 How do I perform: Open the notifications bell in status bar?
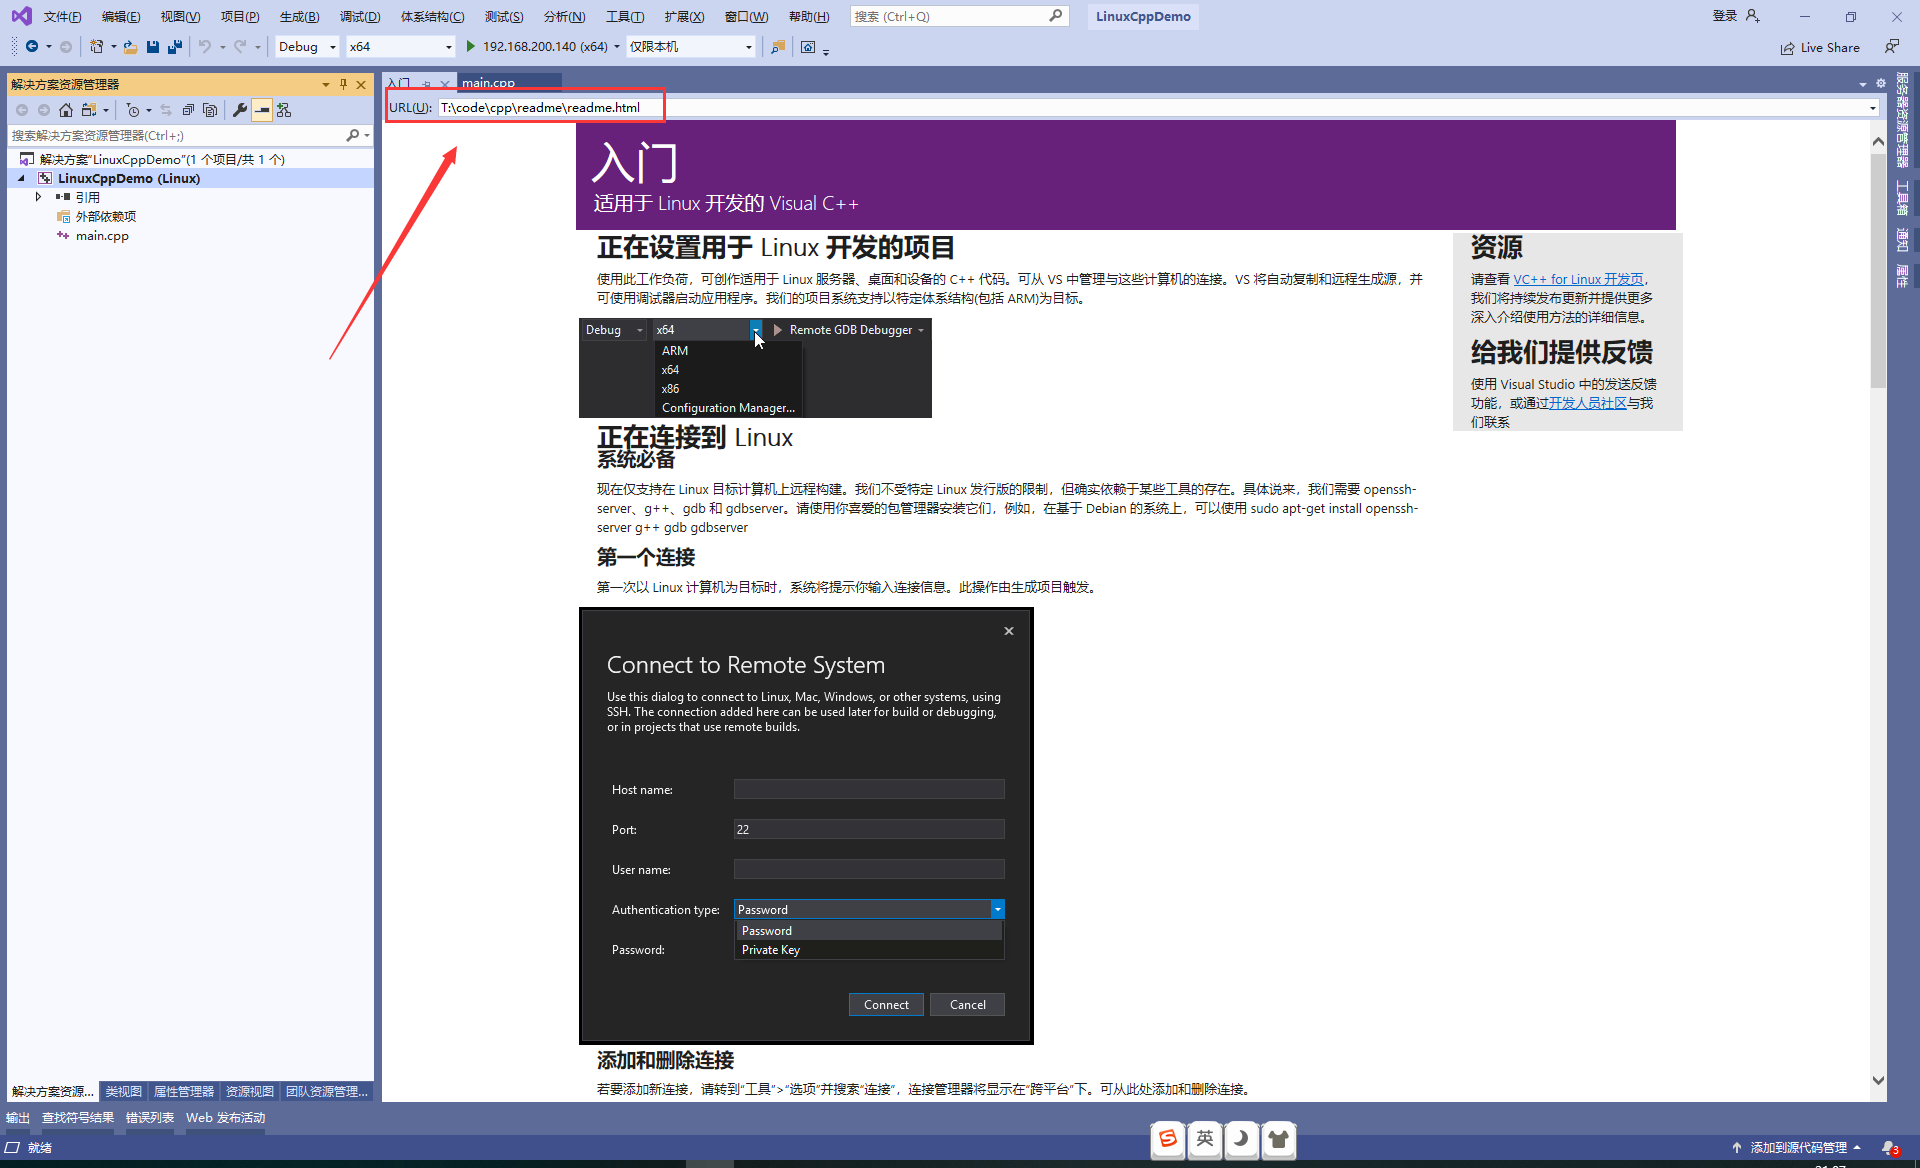(x=1888, y=1148)
